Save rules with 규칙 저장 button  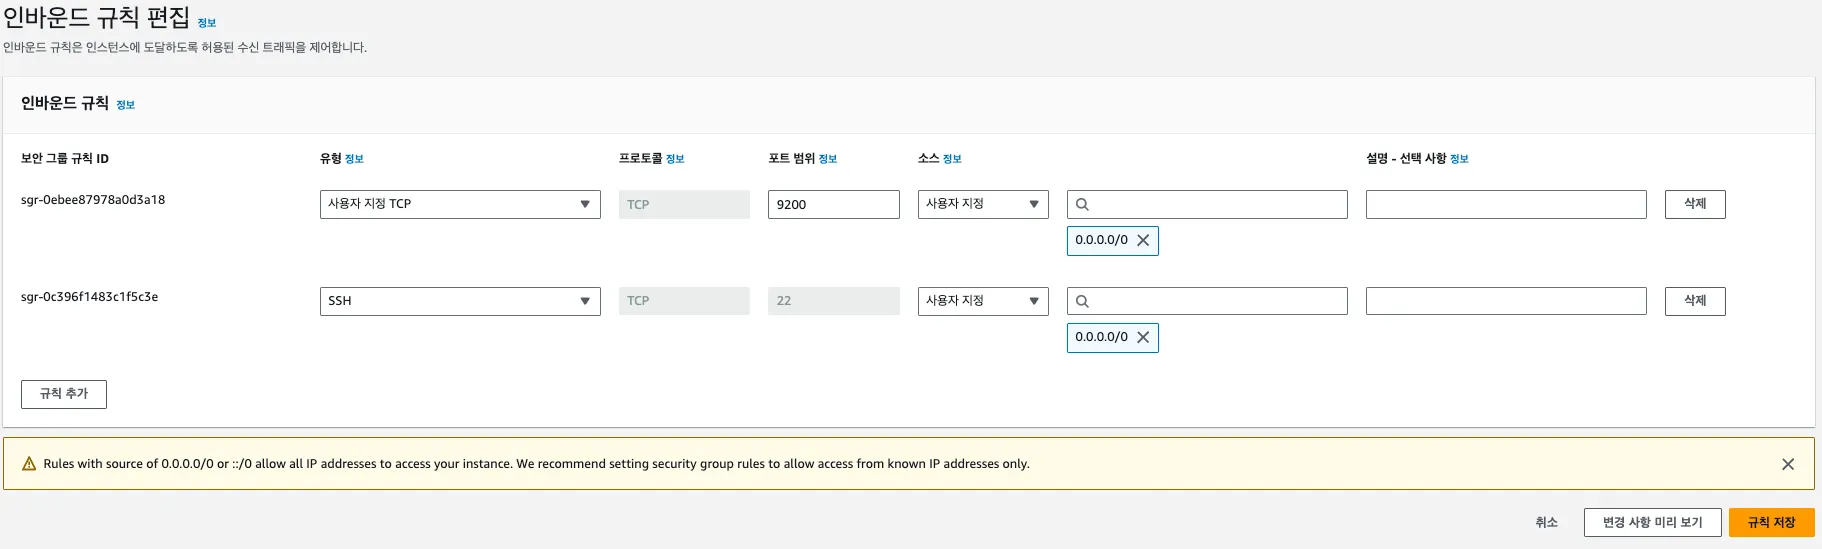click(x=1771, y=523)
